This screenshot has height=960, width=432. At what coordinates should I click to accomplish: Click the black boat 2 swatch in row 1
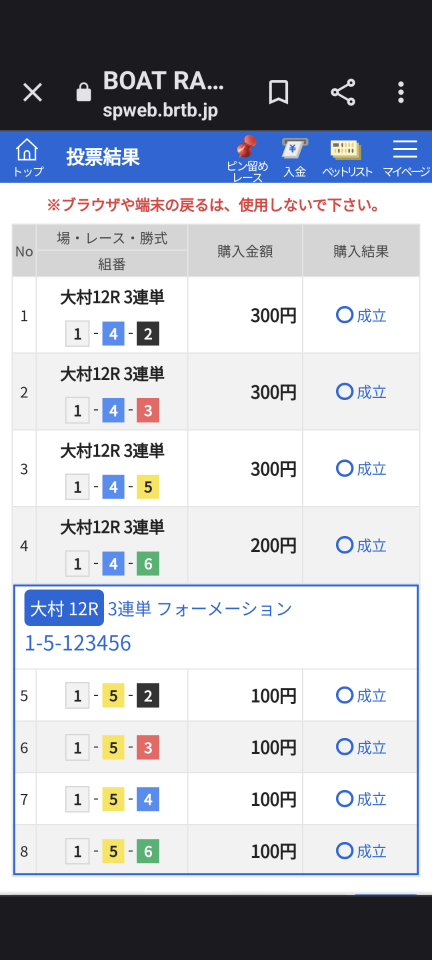point(148,334)
